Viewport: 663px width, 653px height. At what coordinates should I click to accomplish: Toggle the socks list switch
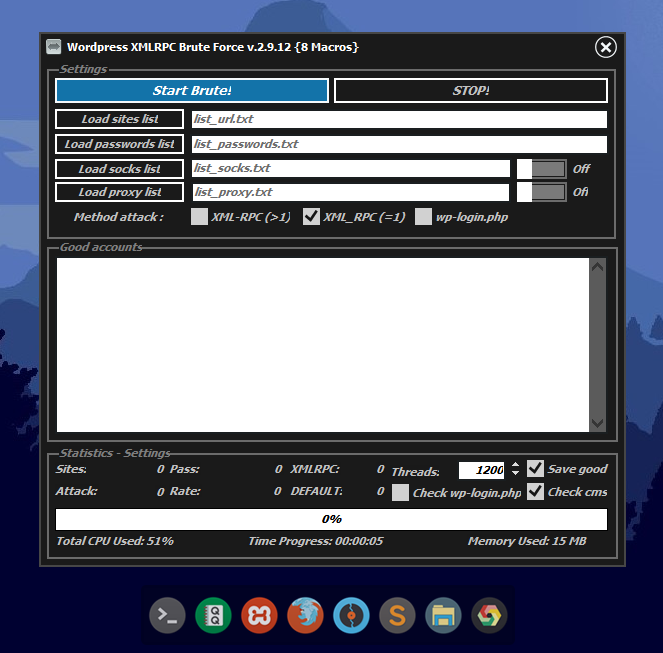[x=542, y=169]
